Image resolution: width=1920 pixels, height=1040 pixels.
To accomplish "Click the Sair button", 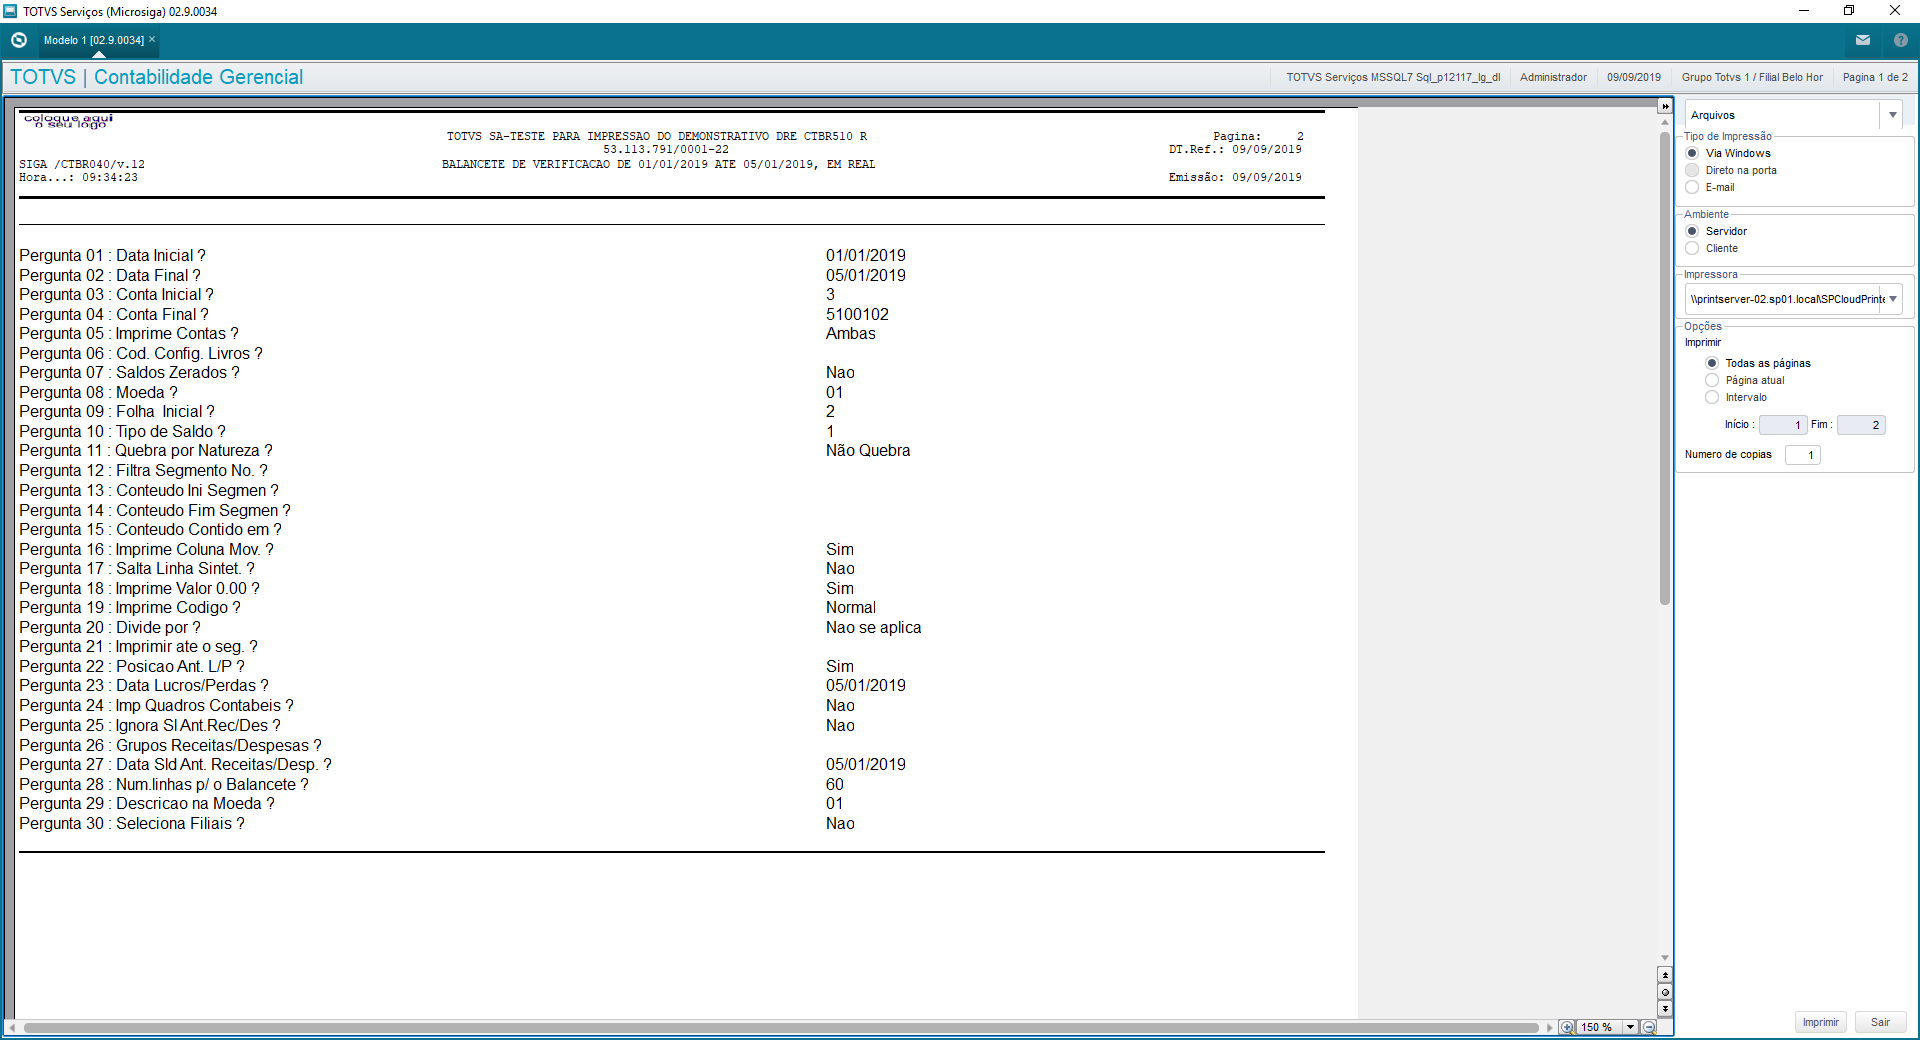I will [1880, 1022].
